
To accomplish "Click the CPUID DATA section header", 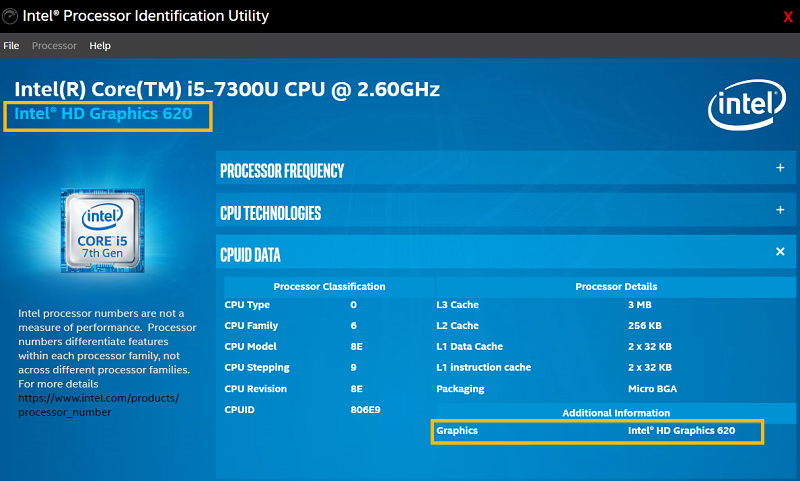I will click(x=250, y=255).
